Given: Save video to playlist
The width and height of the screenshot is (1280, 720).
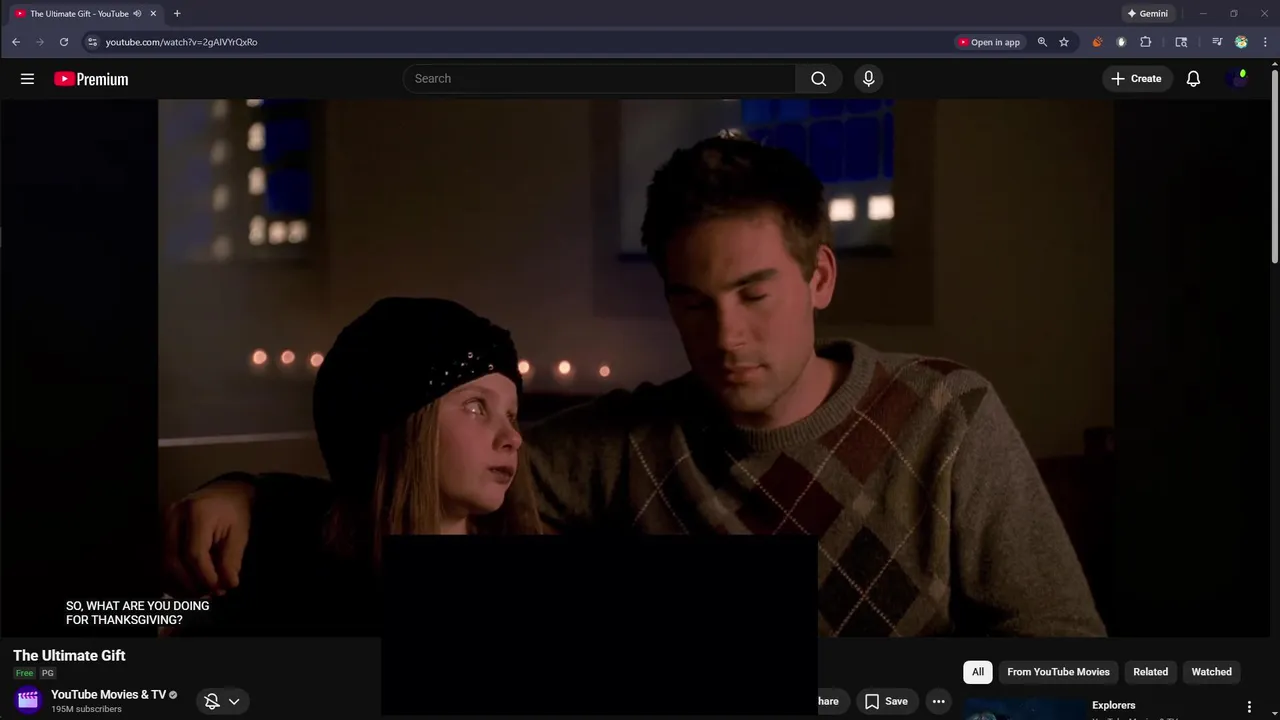Looking at the screenshot, I should click(x=886, y=701).
